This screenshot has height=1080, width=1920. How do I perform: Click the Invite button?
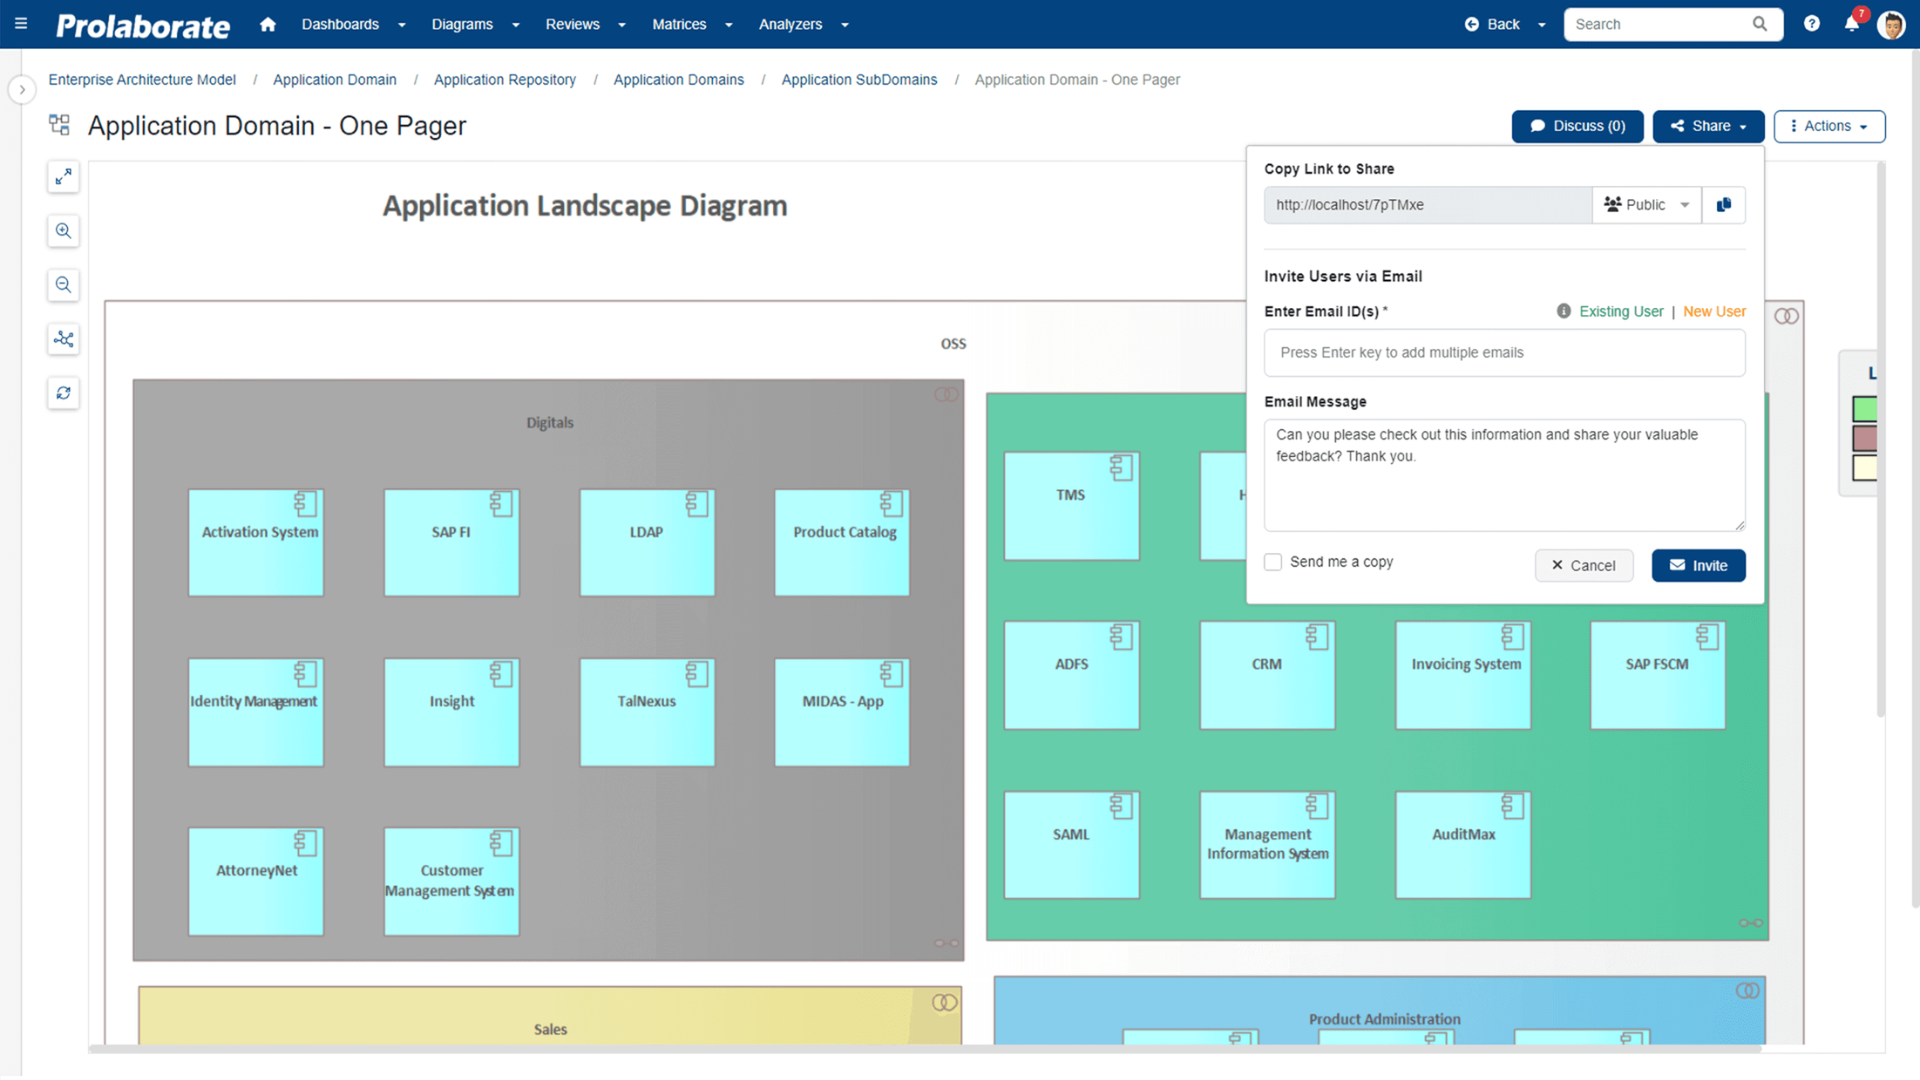click(1698, 566)
